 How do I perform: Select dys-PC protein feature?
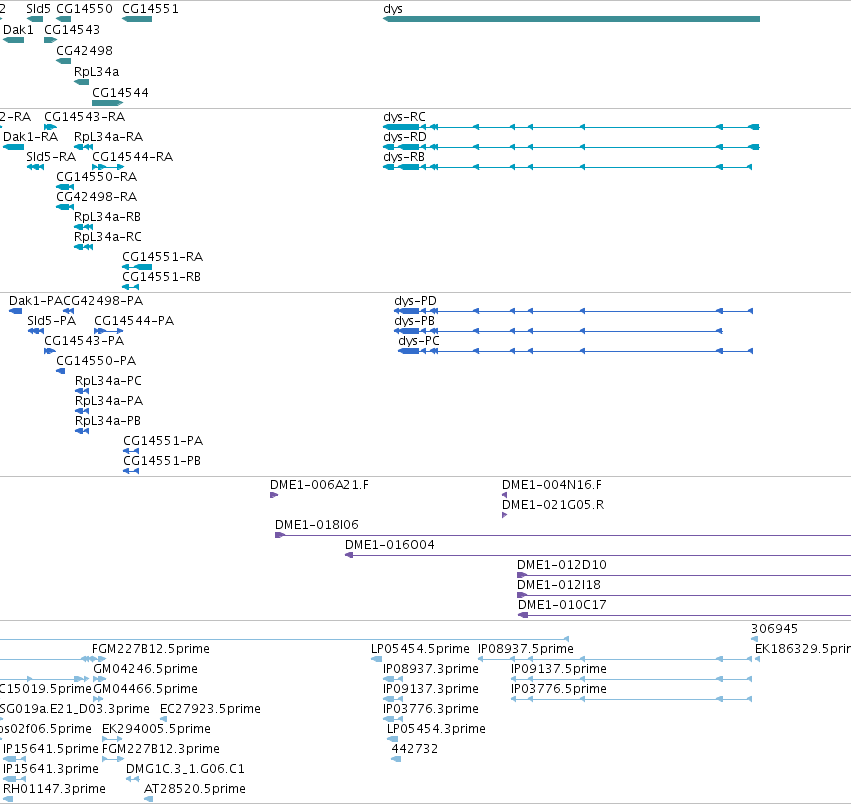[575, 351]
